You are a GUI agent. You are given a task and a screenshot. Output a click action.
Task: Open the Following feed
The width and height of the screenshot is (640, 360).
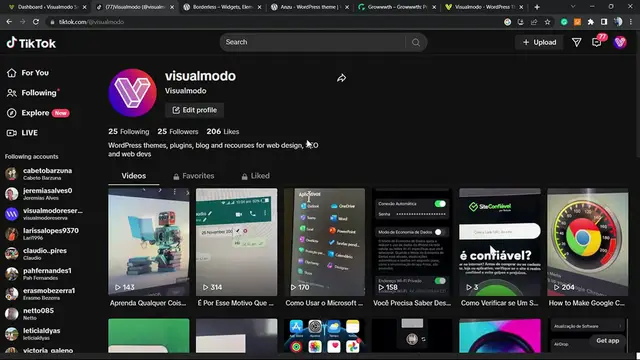[32, 93]
